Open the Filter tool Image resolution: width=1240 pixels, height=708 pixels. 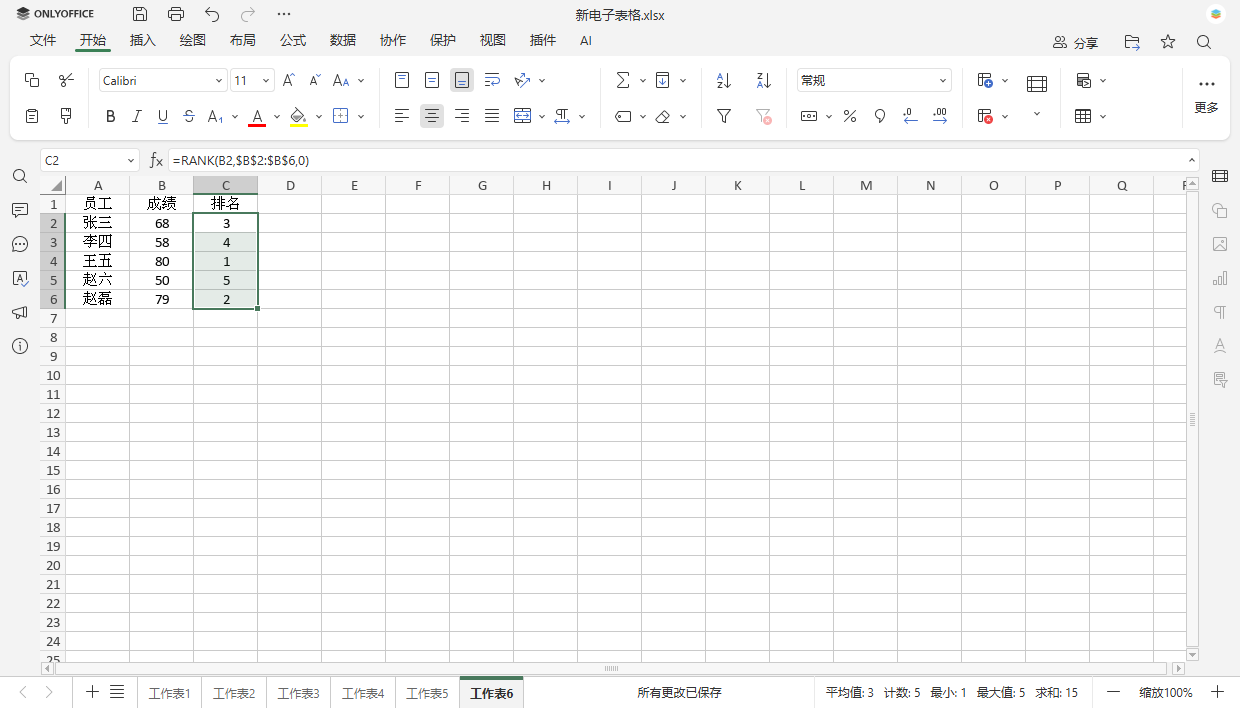(723, 116)
